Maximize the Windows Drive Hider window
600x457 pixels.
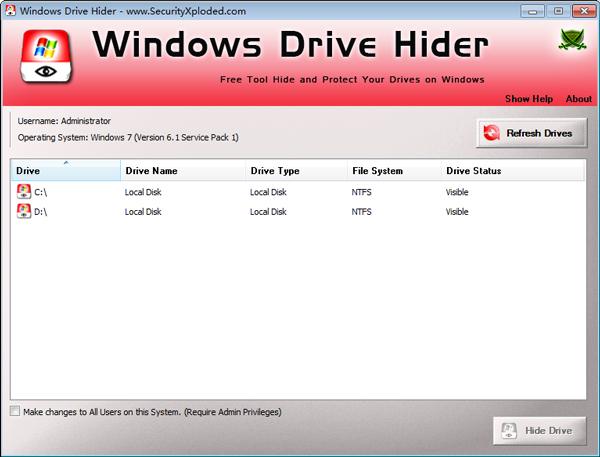pyautogui.click(x=558, y=11)
